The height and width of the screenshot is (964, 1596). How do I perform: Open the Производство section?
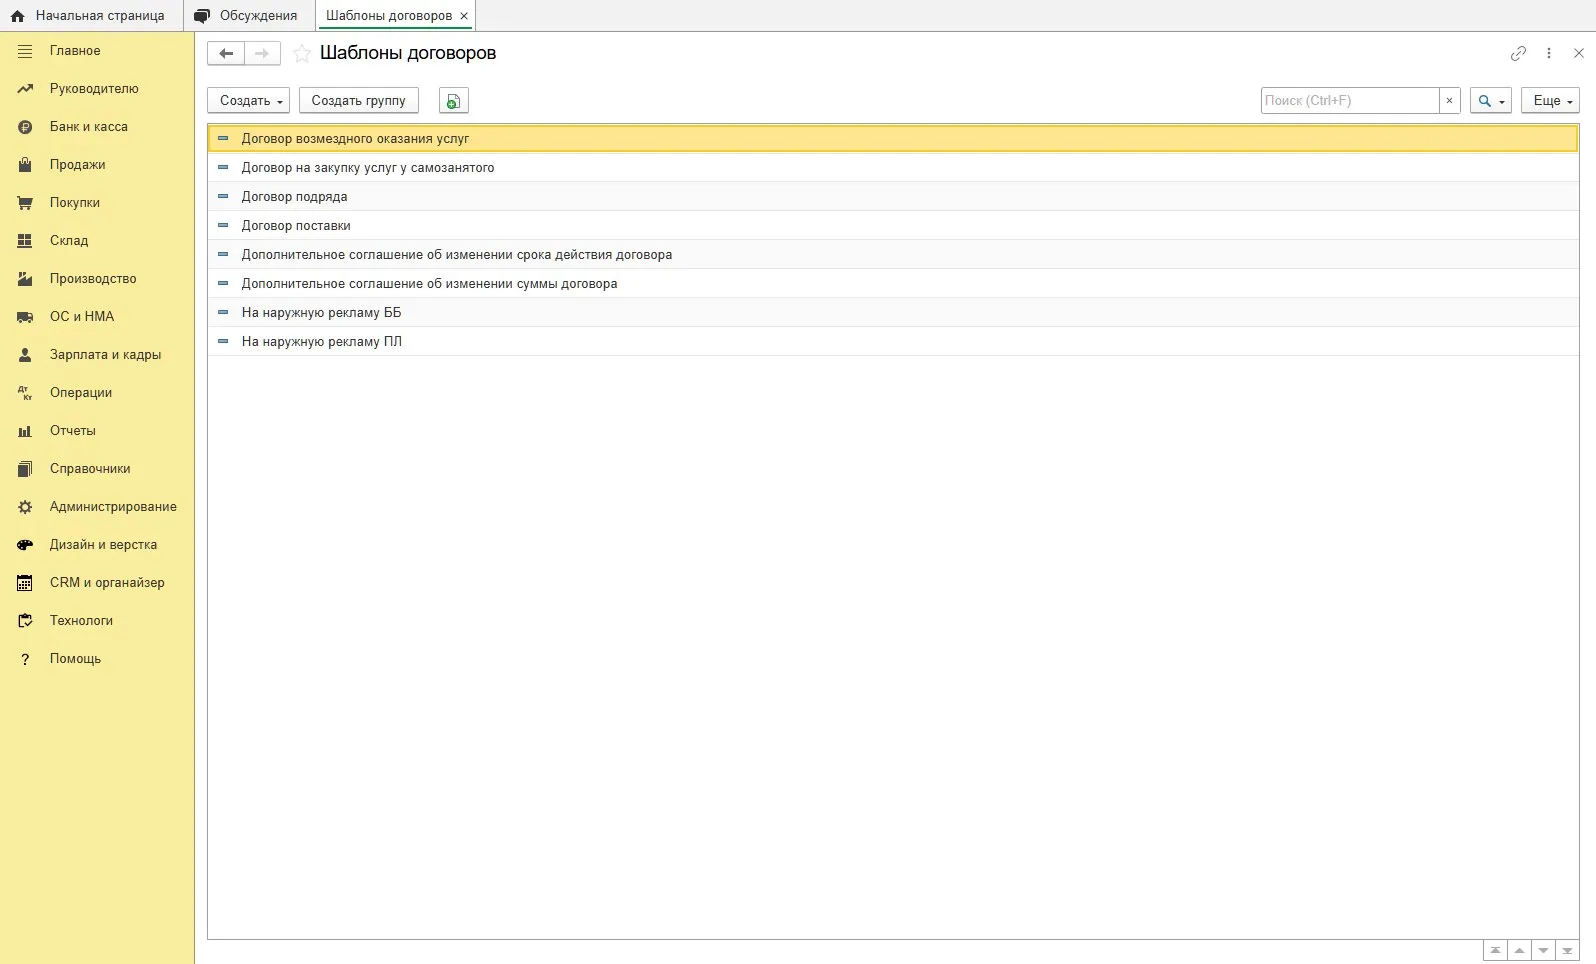pos(97,279)
